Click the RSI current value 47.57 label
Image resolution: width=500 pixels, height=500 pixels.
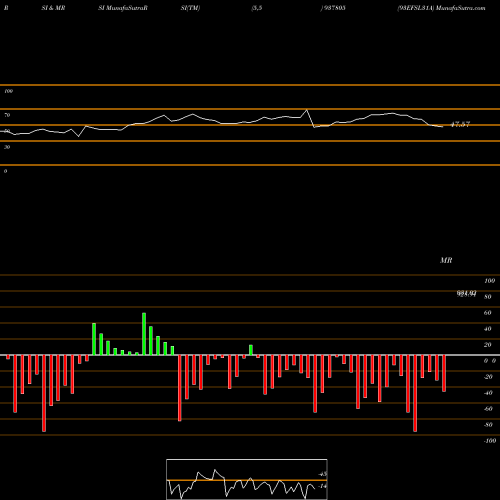tap(460, 125)
